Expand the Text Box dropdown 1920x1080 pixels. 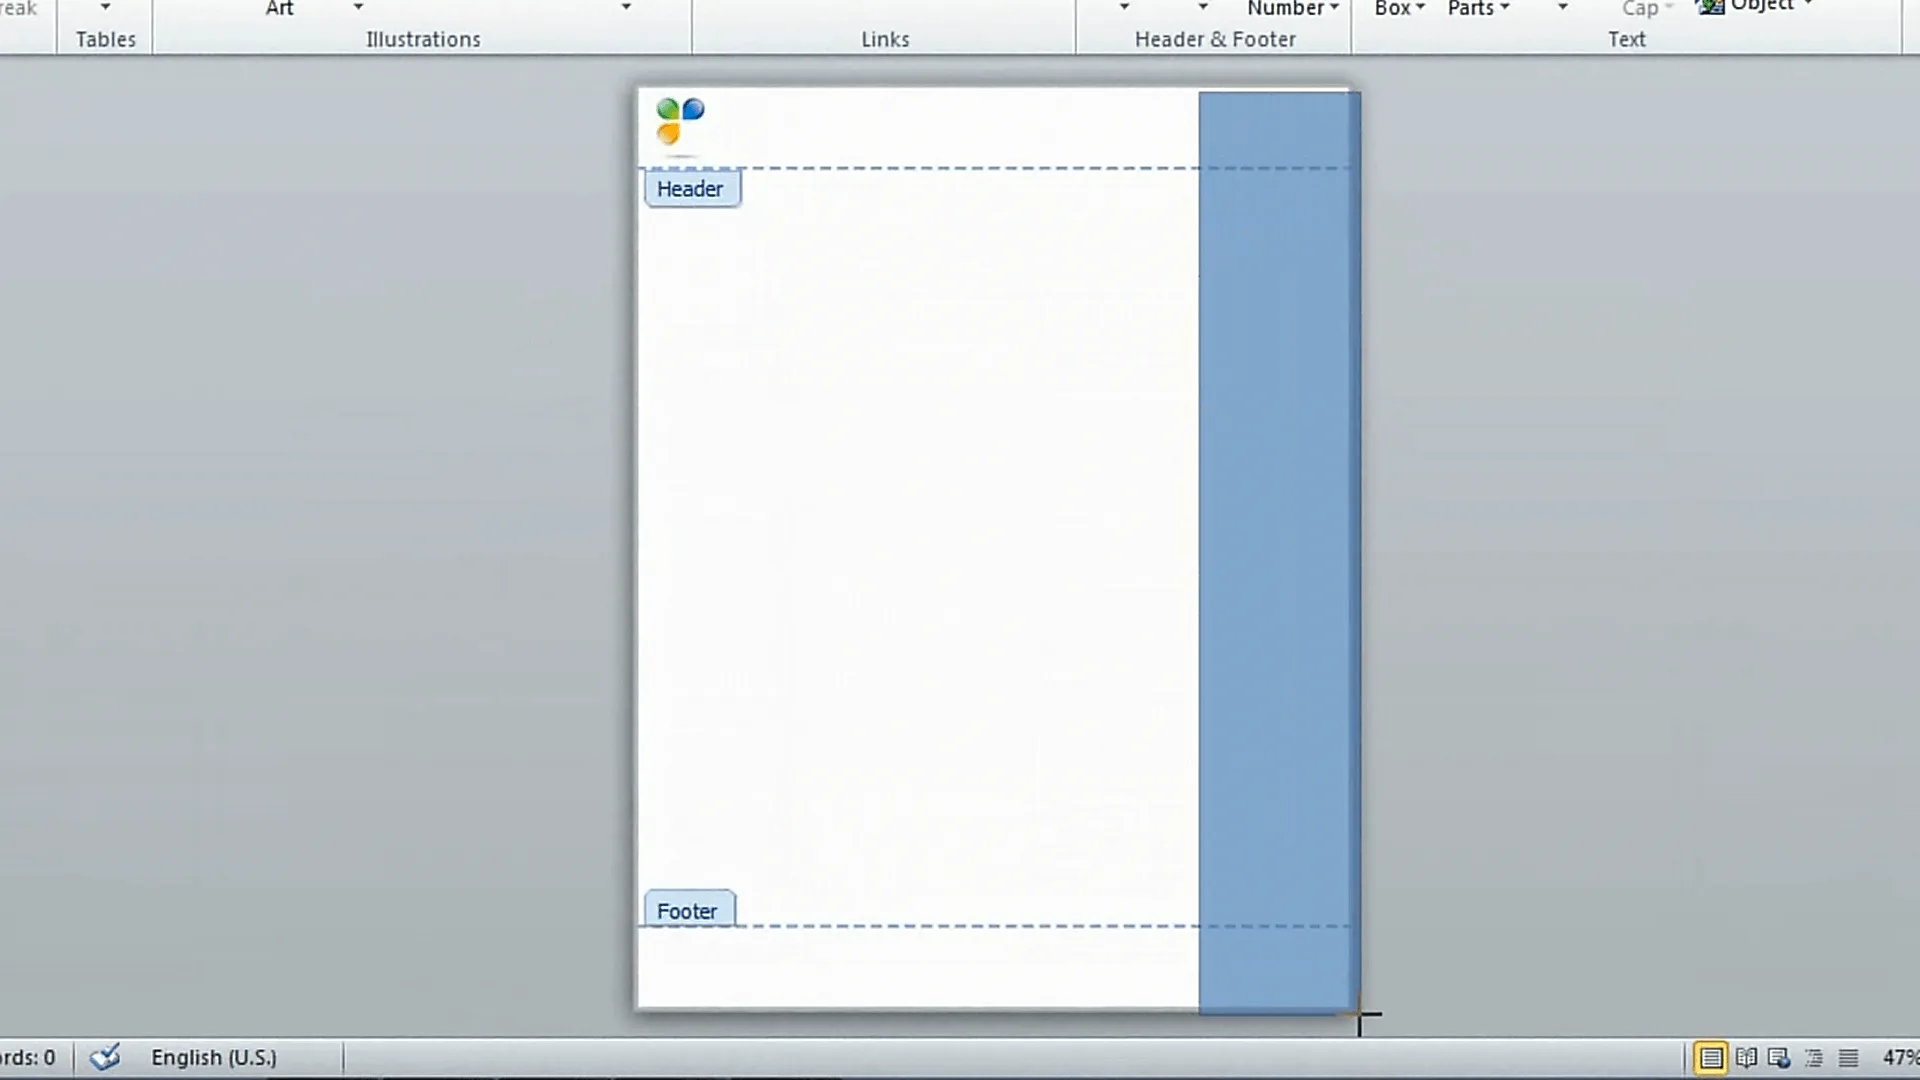[1397, 8]
